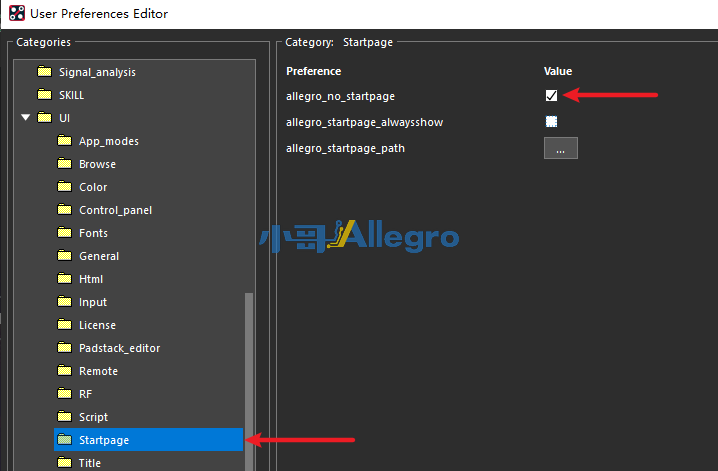
Task: Click the RF folder icon
Action: [65, 394]
